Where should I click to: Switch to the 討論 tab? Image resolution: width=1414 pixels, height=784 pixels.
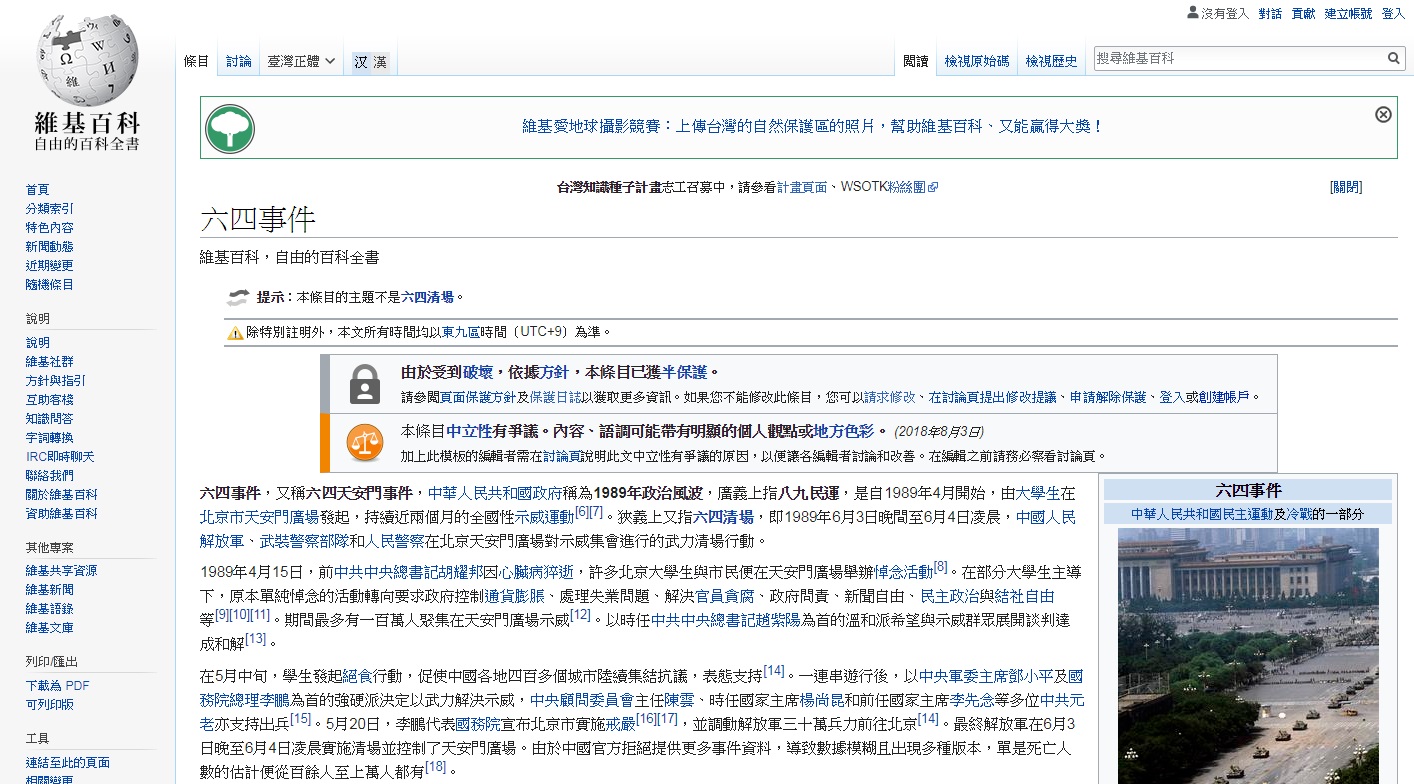[x=240, y=60]
